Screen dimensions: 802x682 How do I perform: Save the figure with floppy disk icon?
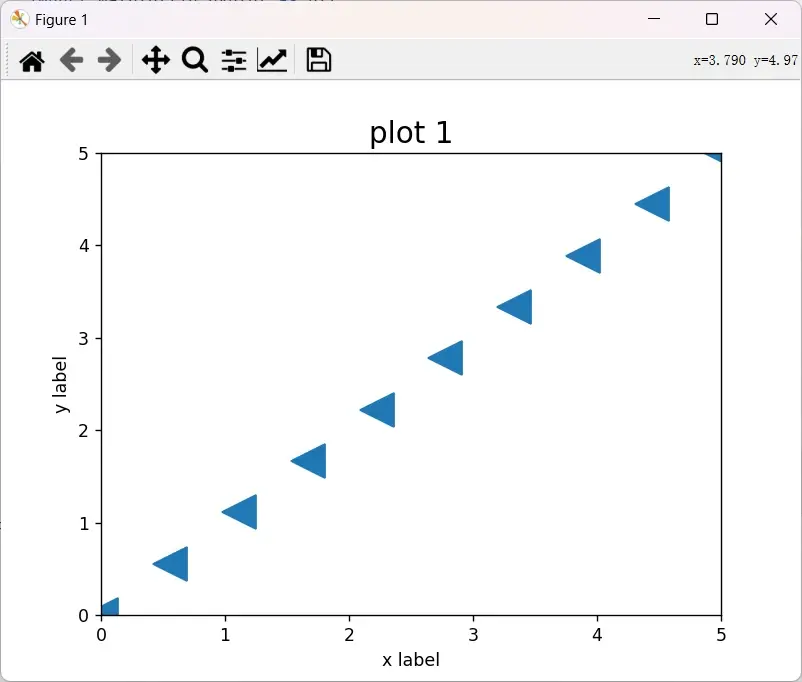319,60
